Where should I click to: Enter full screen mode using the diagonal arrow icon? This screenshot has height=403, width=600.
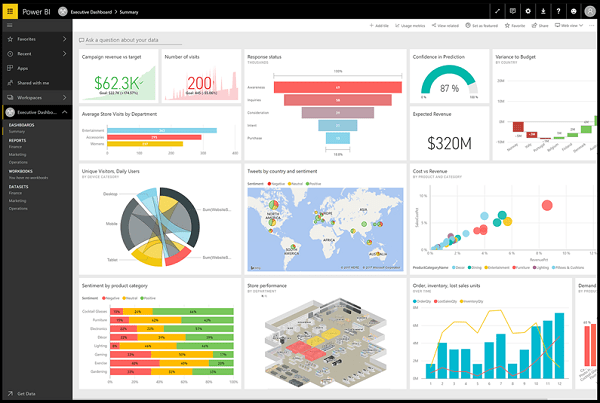[497, 11]
